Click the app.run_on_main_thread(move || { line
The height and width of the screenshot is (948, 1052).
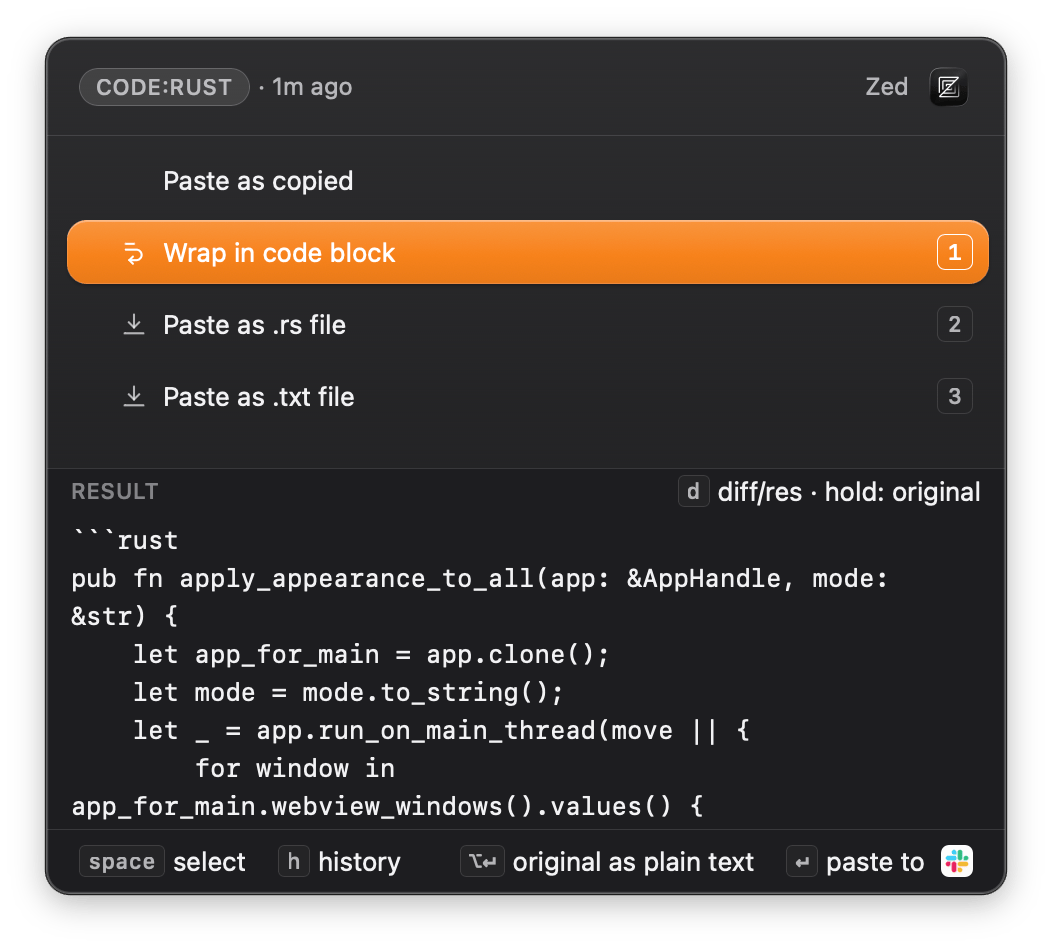[x=441, y=730]
